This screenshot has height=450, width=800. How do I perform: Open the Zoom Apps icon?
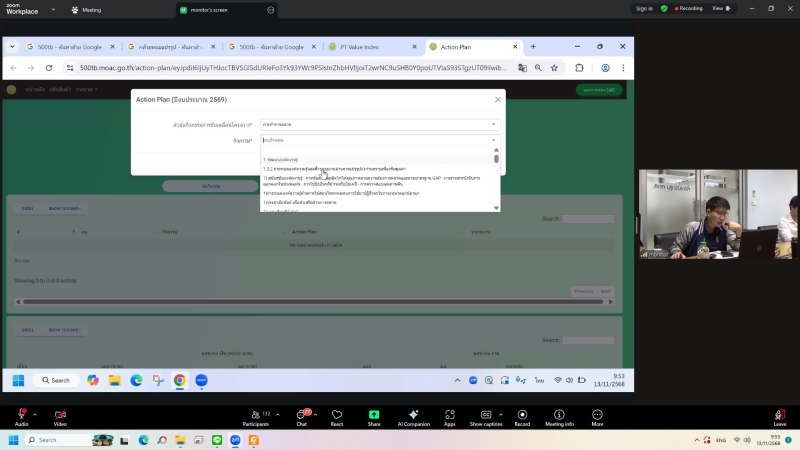[450, 414]
